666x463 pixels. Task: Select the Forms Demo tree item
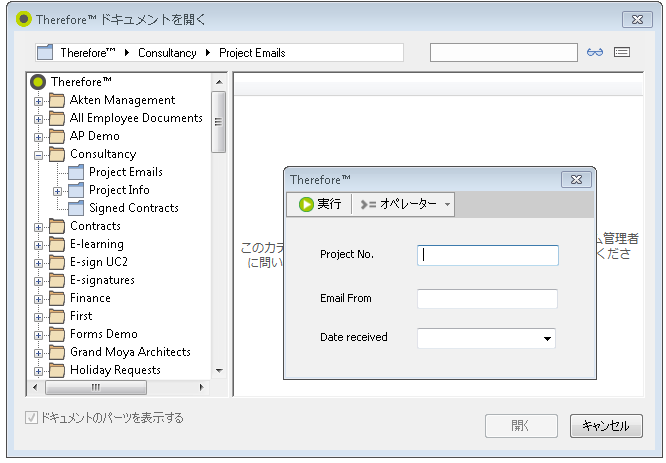point(104,334)
